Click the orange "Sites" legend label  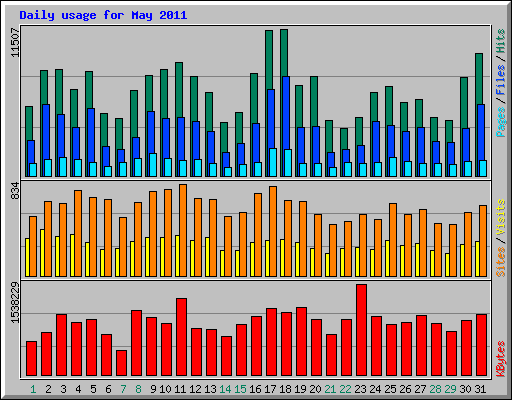(501, 262)
